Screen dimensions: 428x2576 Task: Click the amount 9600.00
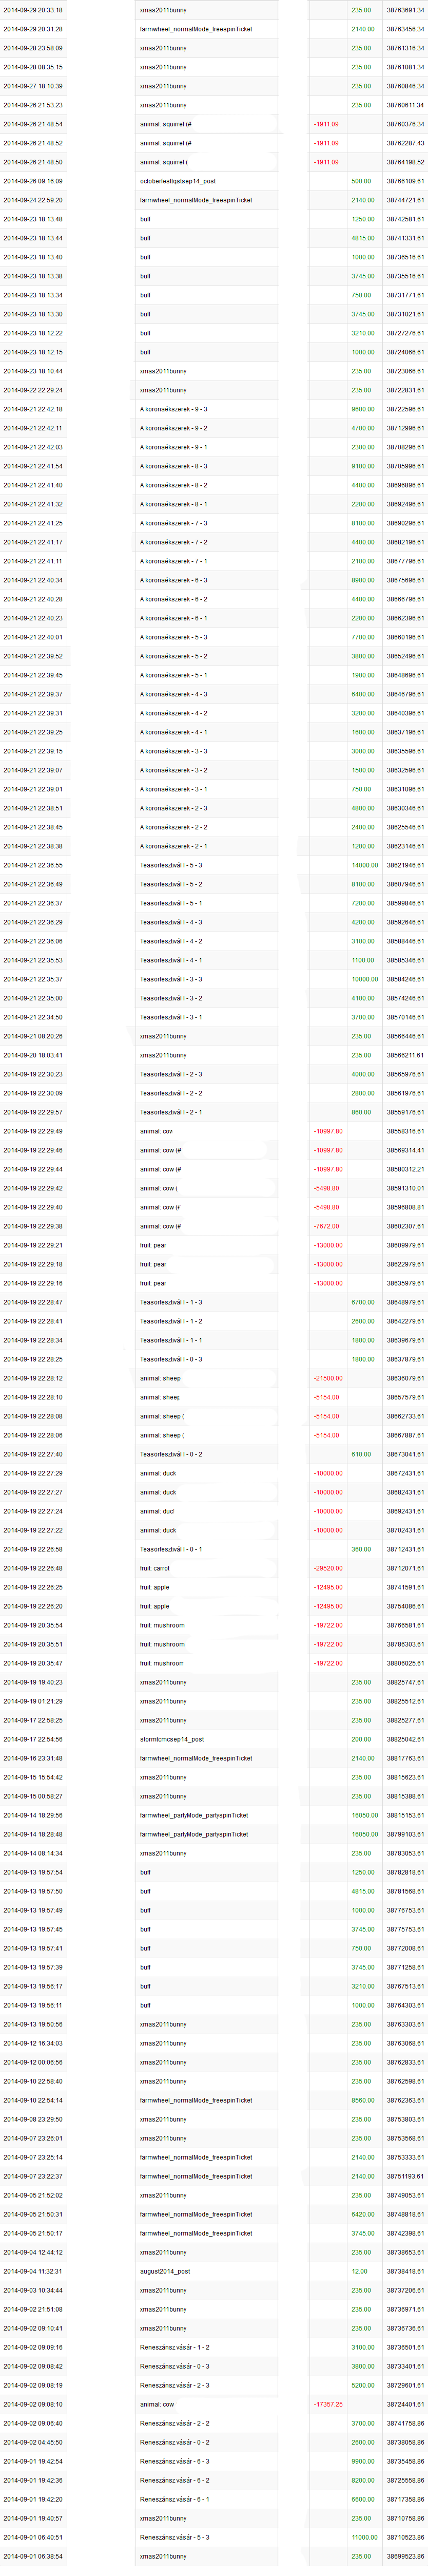(362, 409)
